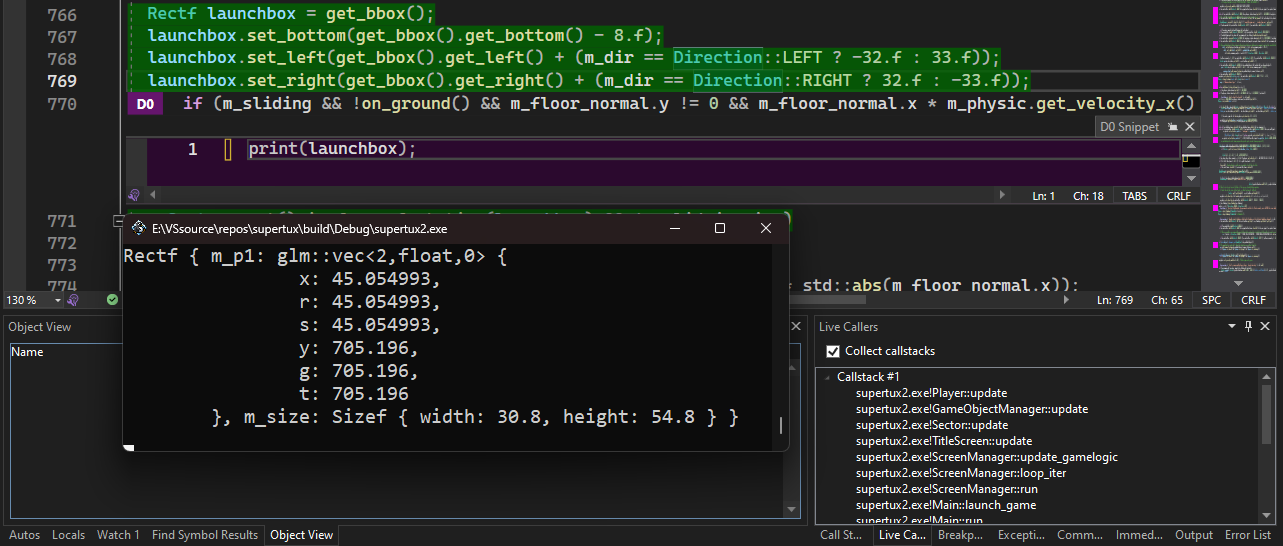The image size is (1283, 546).
Task: Click Ln: 769 position indicator
Action: [1115, 300]
